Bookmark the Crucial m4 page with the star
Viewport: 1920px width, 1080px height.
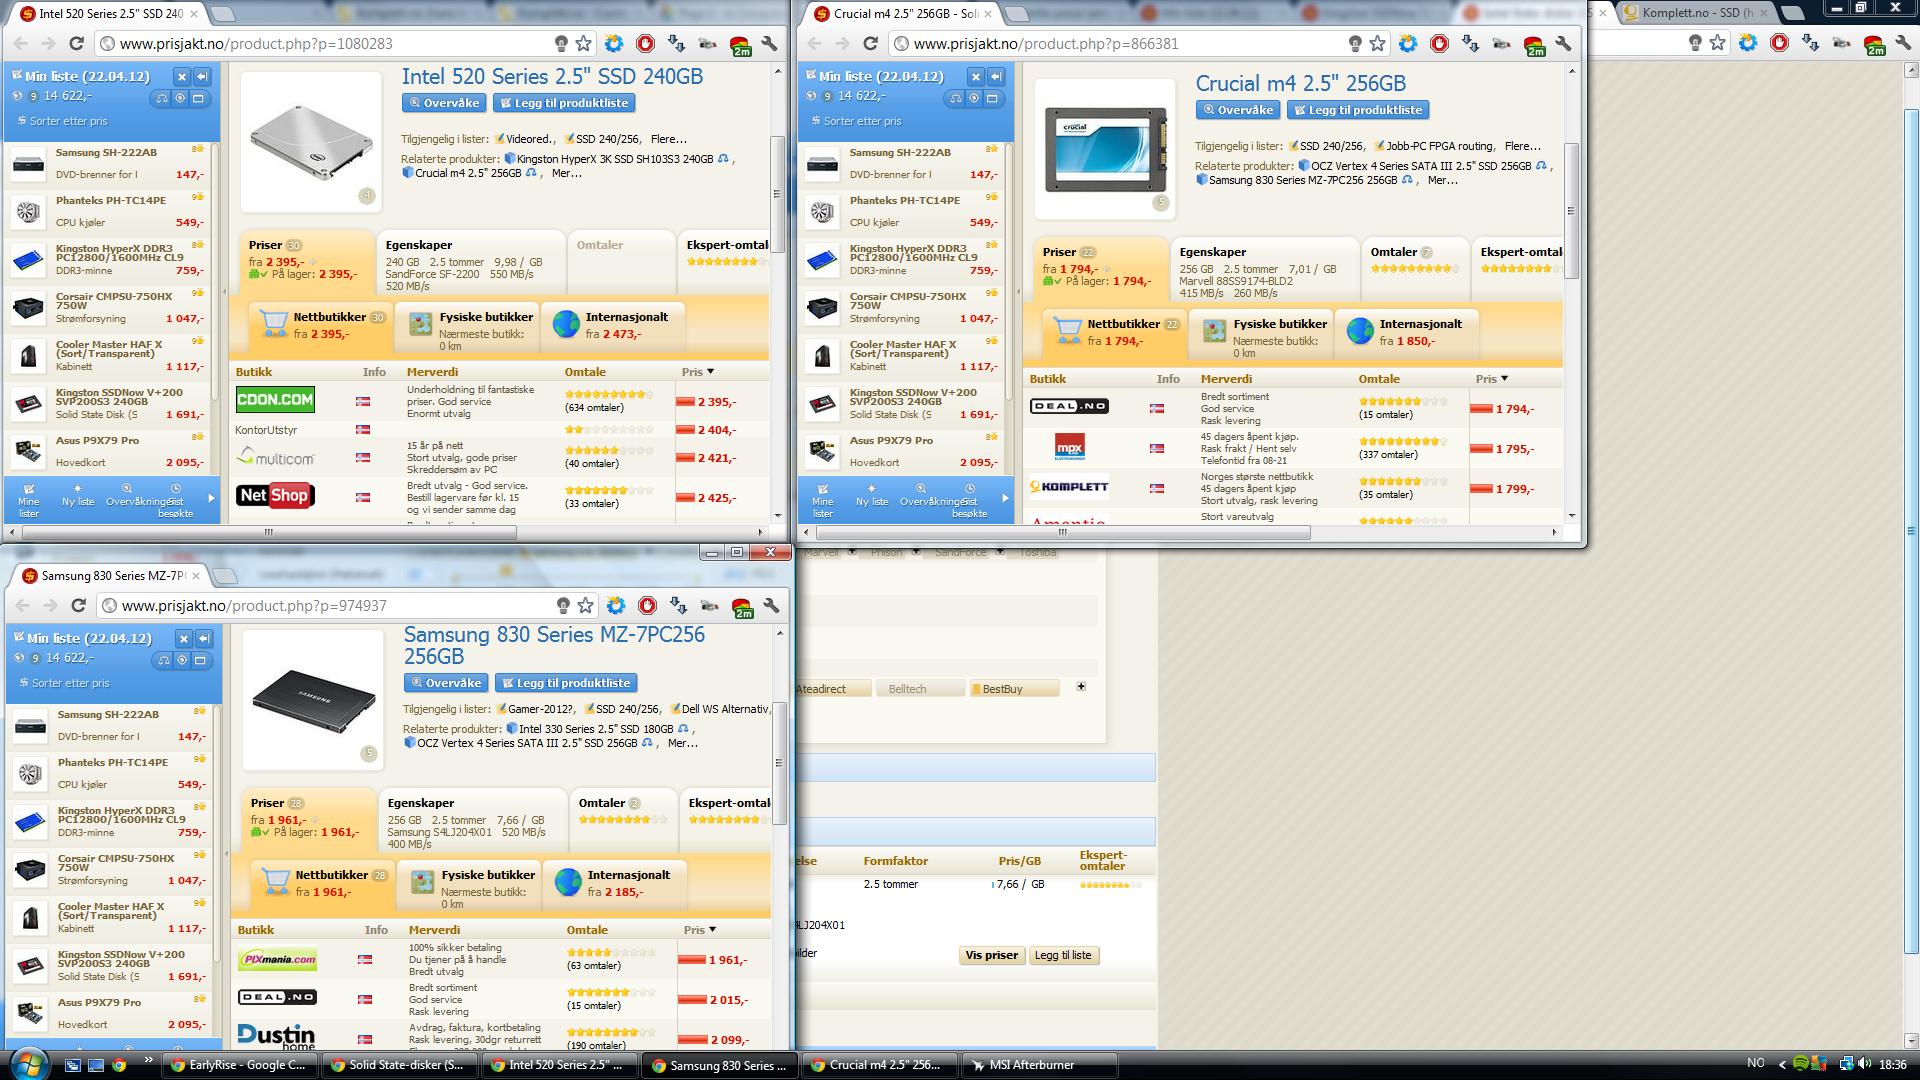(x=1377, y=43)
